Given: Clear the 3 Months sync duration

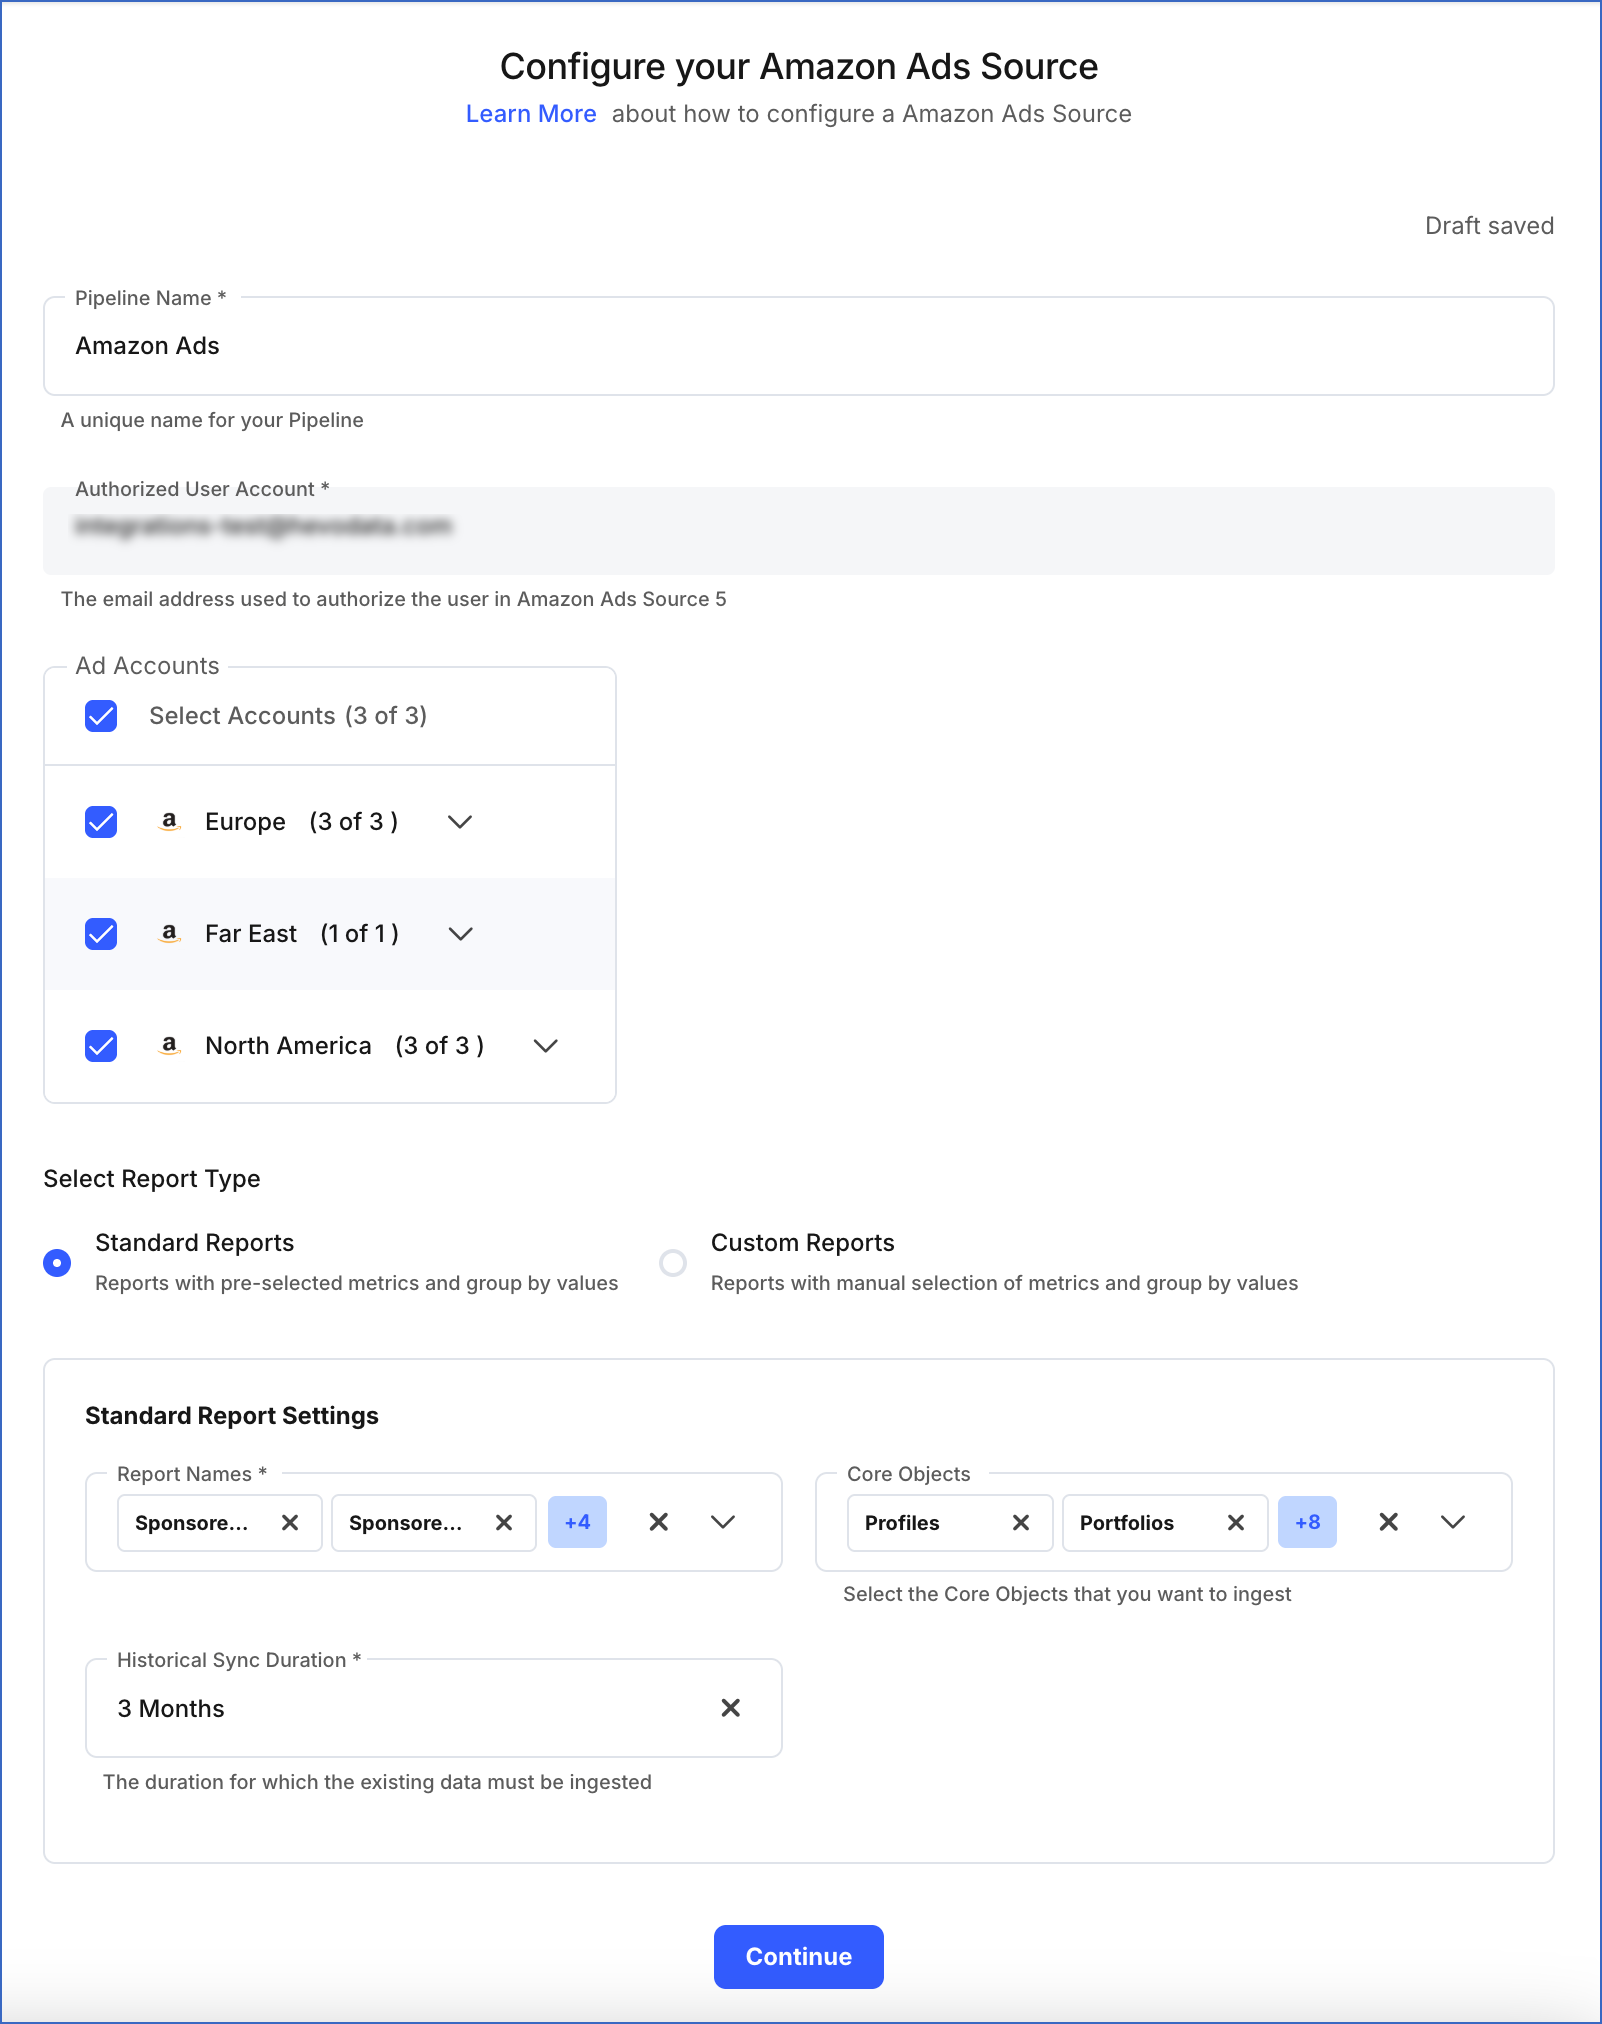Looking at the screenshot, I should pos(731,1708).
